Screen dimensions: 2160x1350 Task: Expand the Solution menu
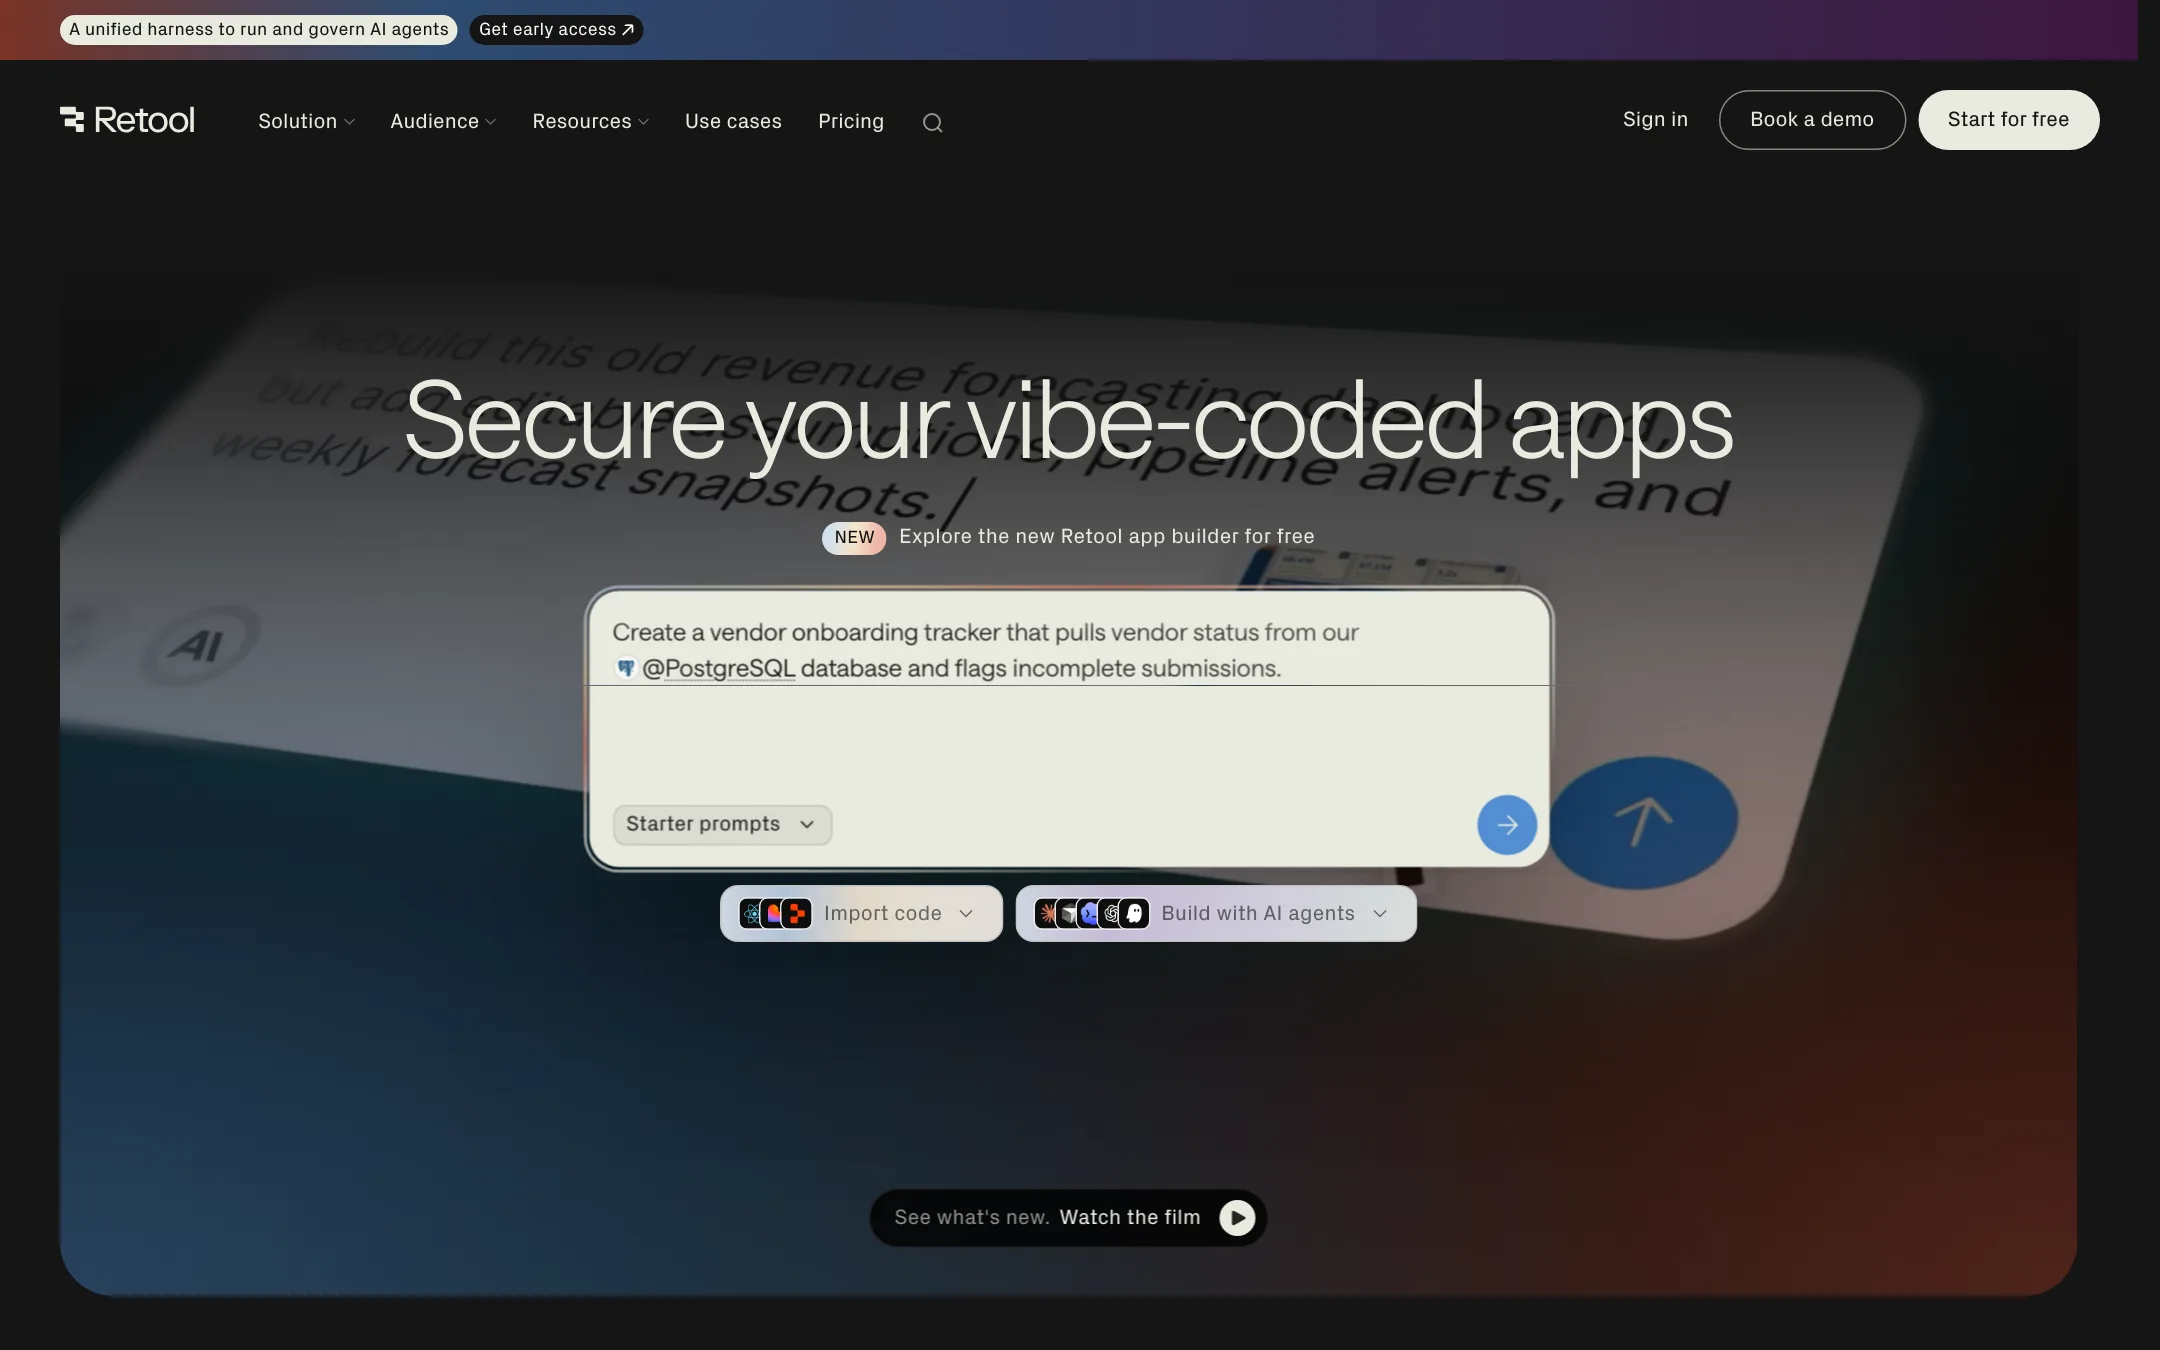[x=306, y=121]
